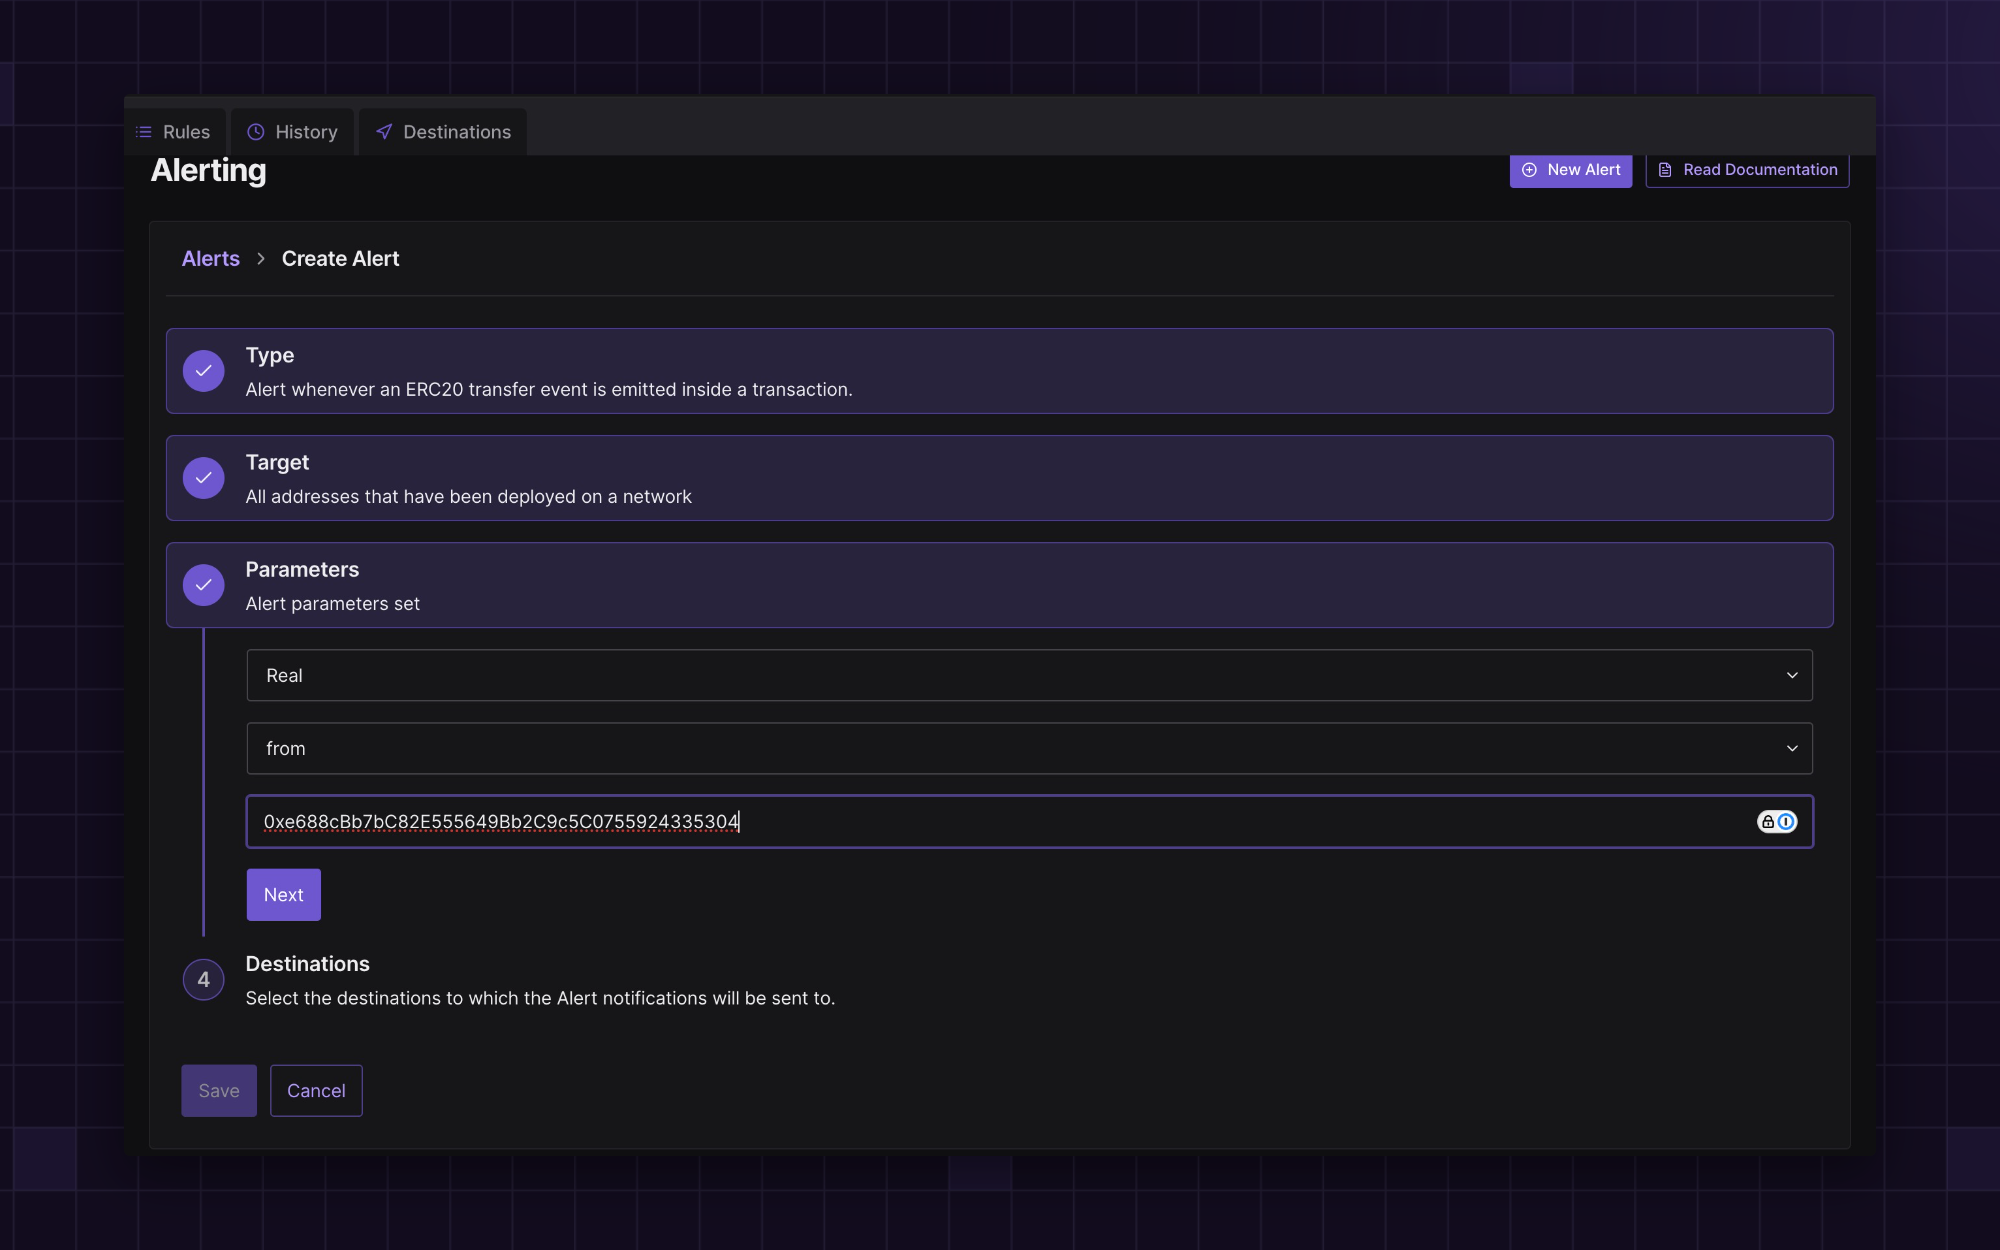Switch to the History tab
2000x1250 pixels.
coord(293,132)
